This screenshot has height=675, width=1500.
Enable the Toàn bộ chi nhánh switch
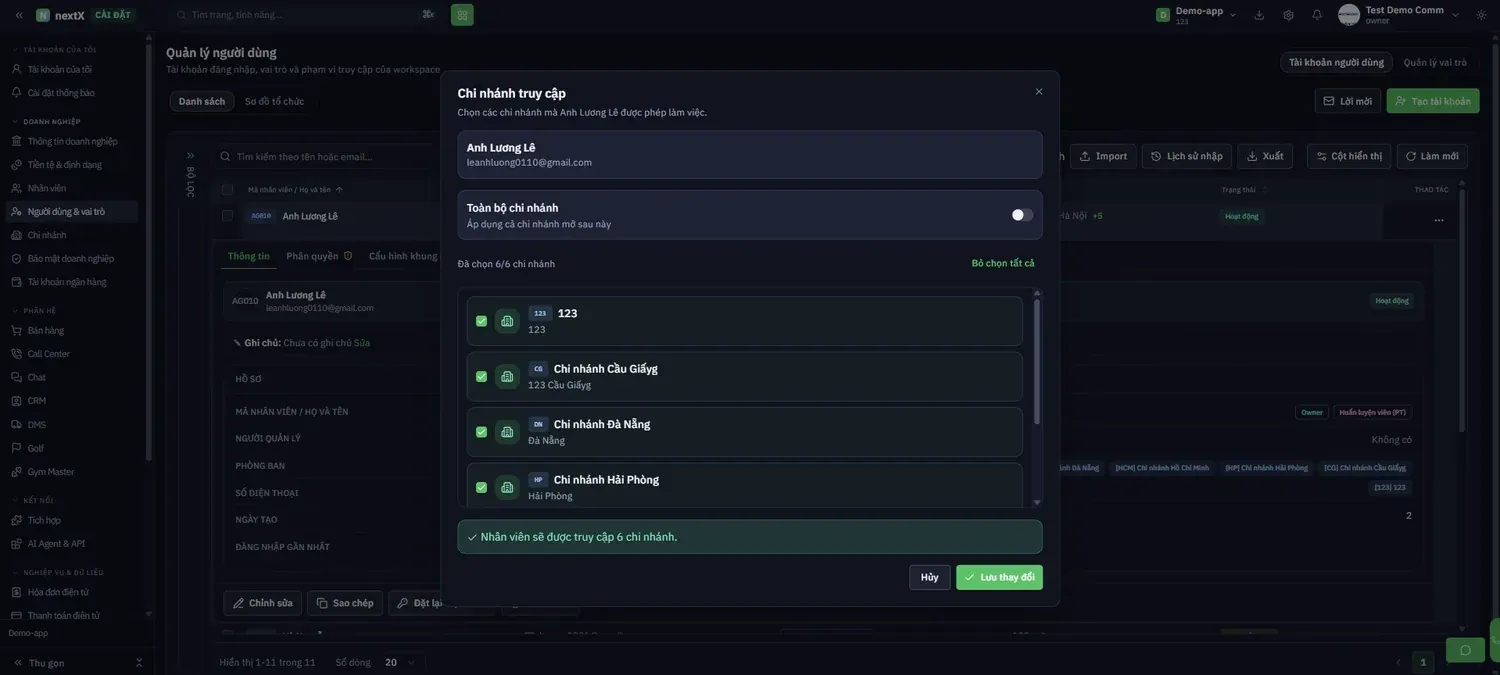1022,215
